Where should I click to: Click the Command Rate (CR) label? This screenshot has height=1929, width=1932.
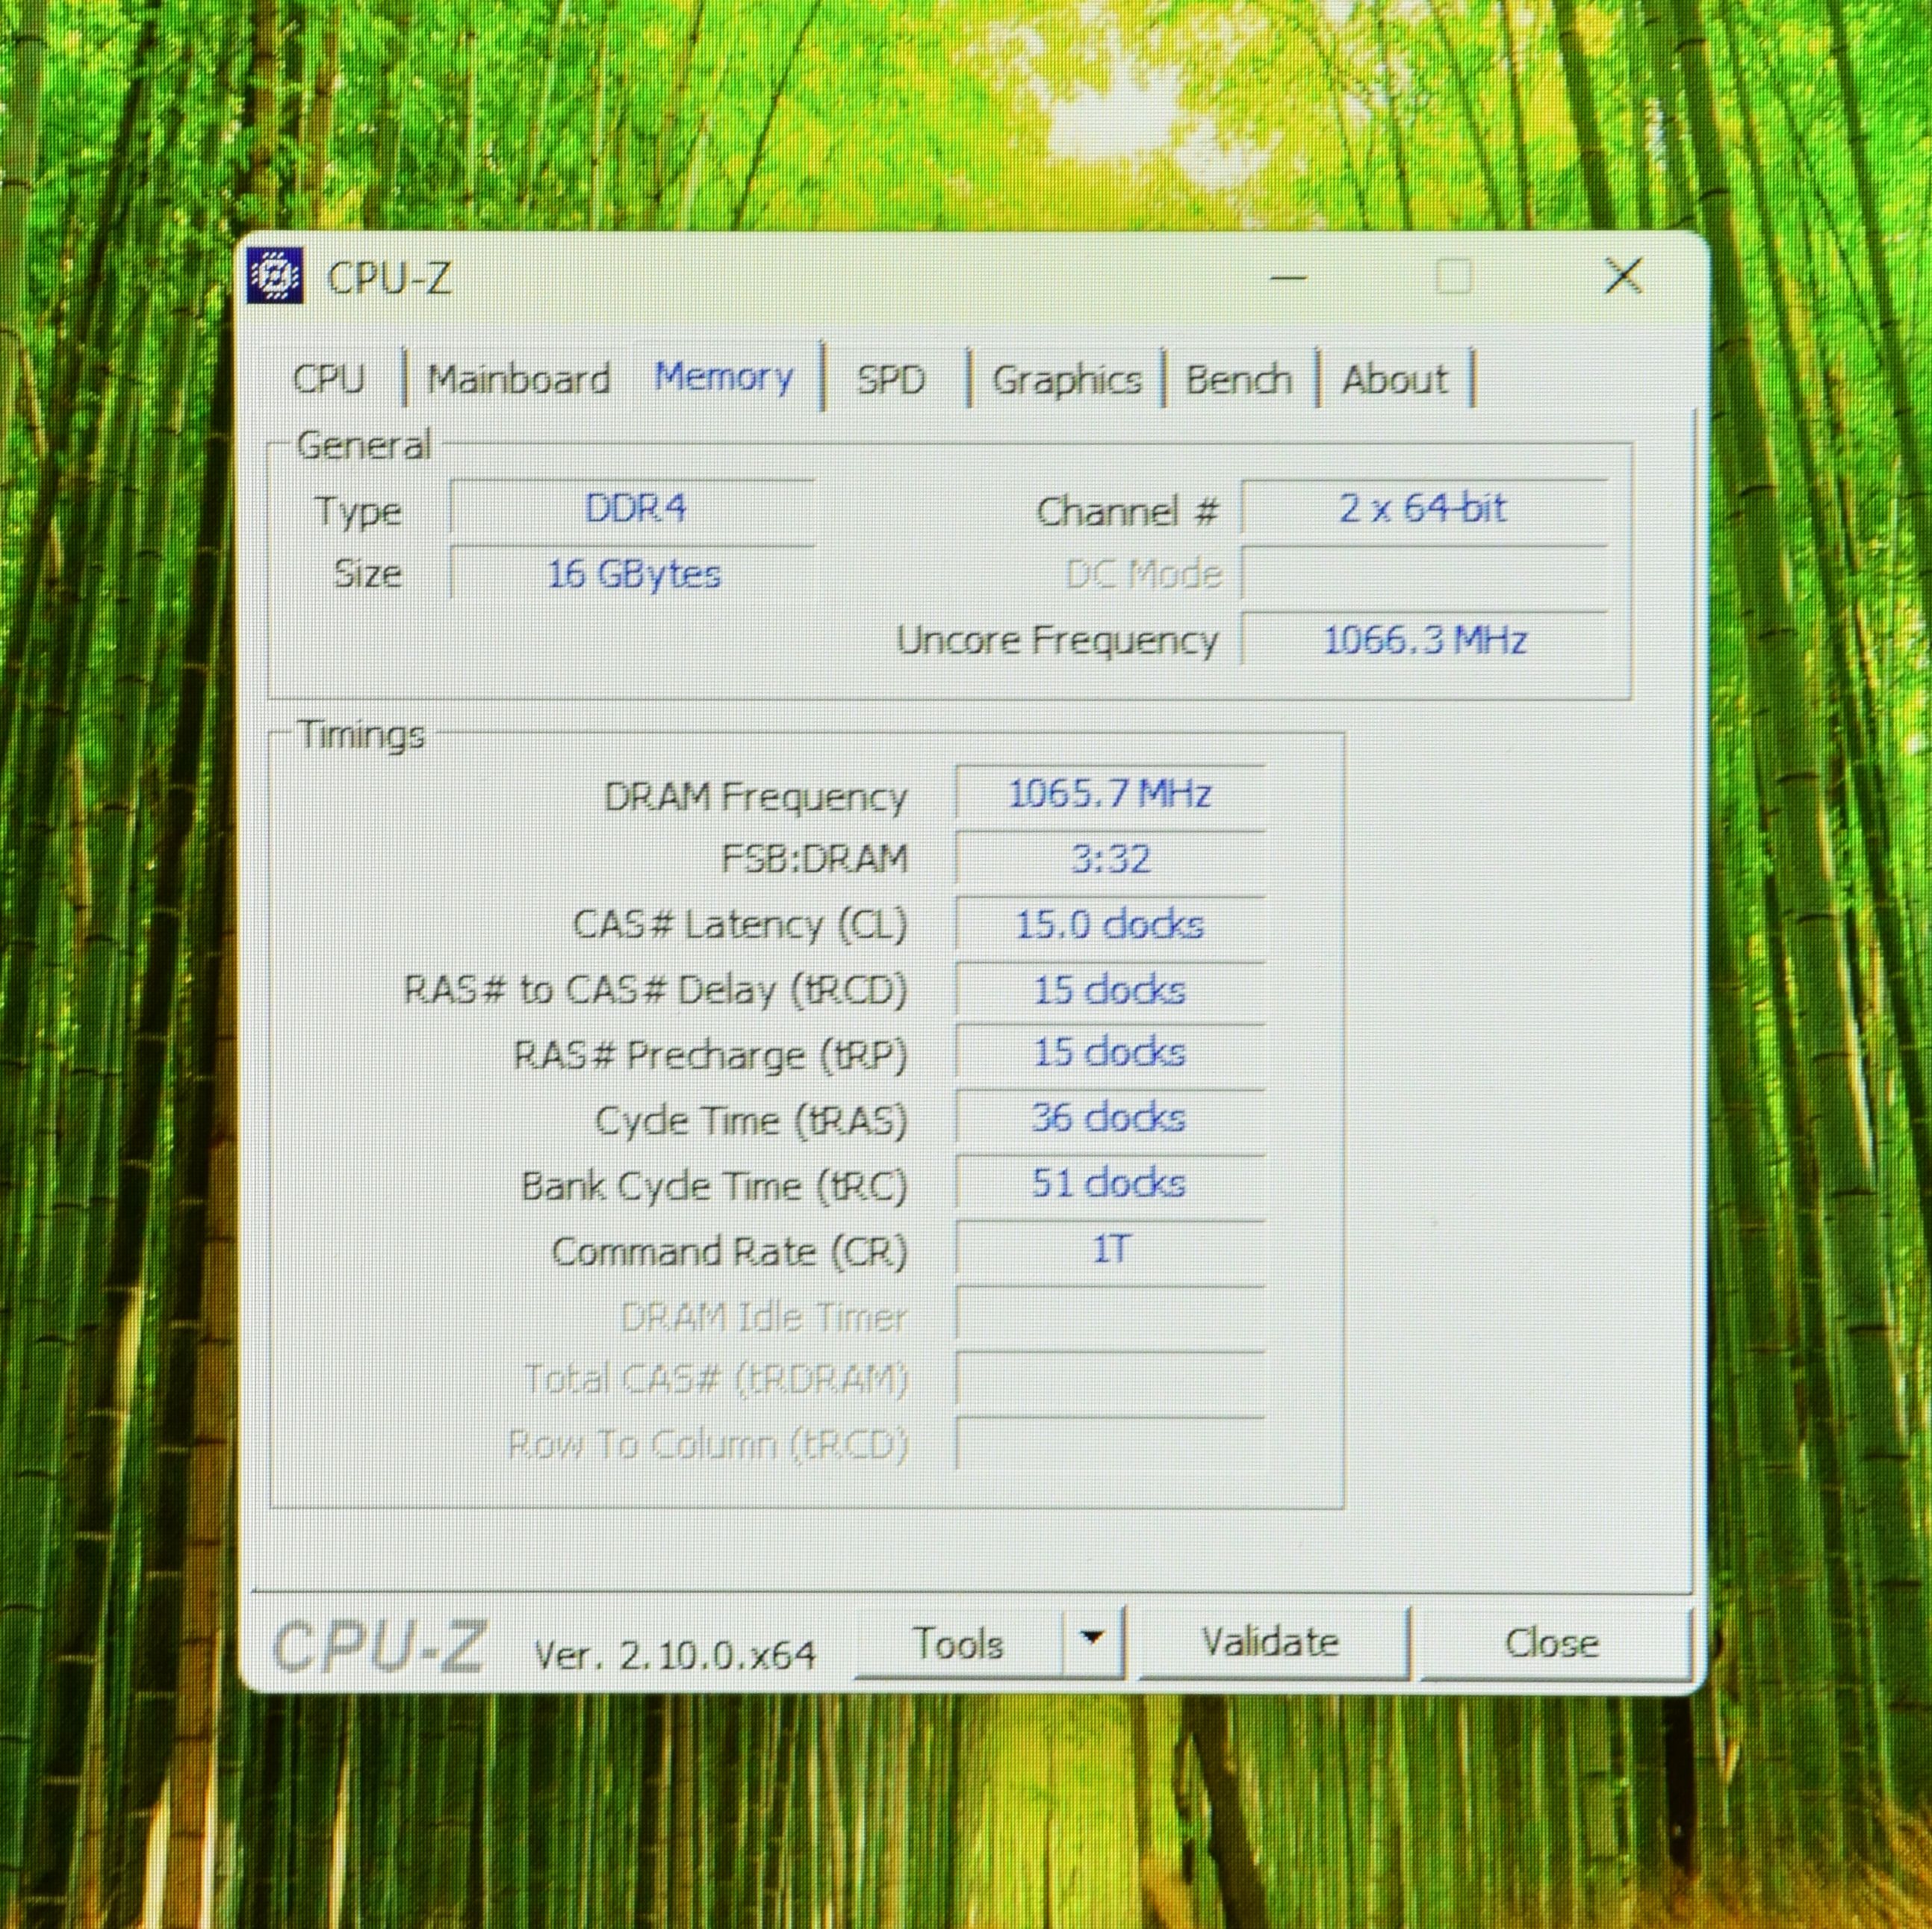729,1252
